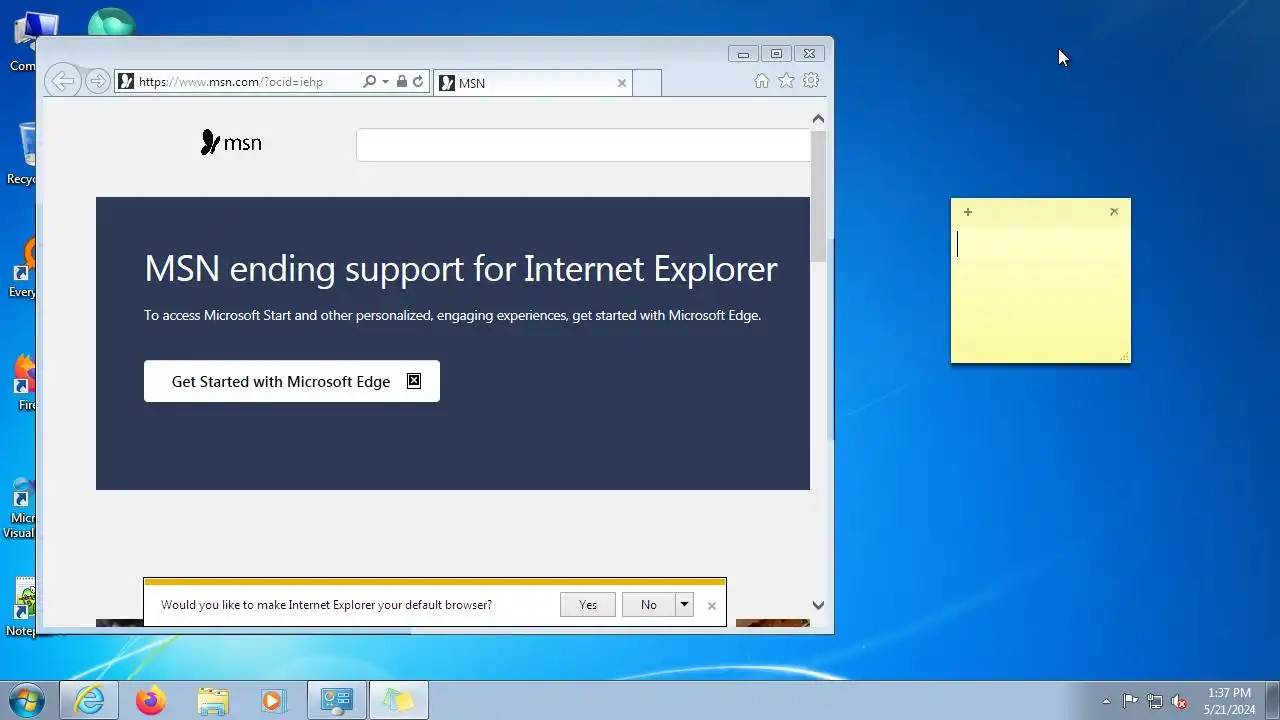Click the muted volume speaker icon
Image resolution: width=1280 pixels, height=720 pixels.
coord(1180,701)
